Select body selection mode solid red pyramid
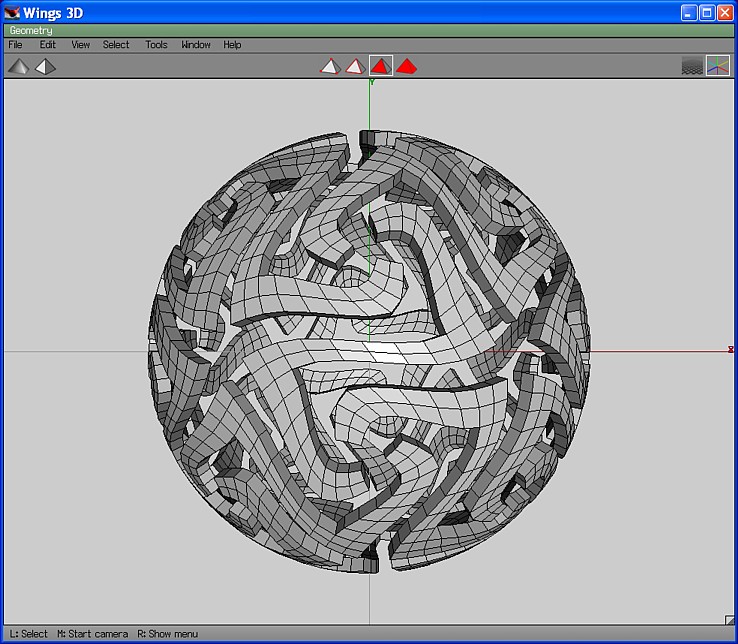Screen dimensions: 738x644 pyautogui.click(x=406, y=66)
